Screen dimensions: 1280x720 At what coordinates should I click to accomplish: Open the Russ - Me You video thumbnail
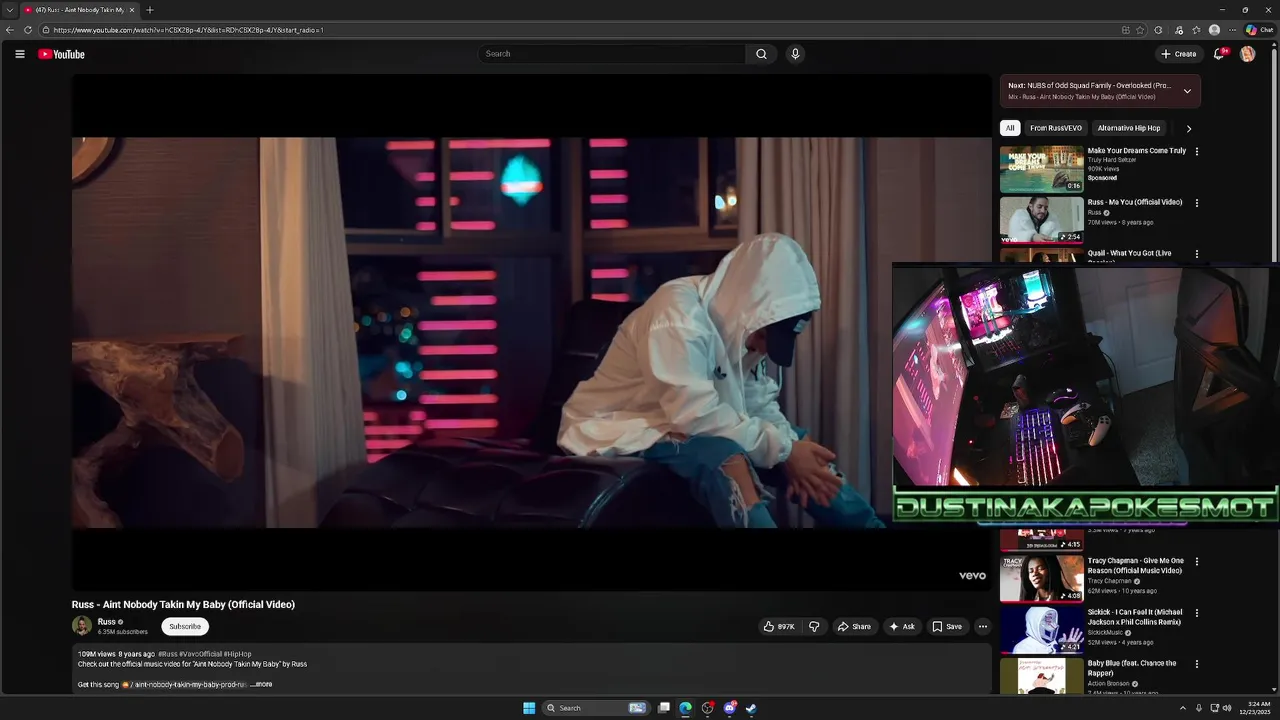click(1042, 220)
